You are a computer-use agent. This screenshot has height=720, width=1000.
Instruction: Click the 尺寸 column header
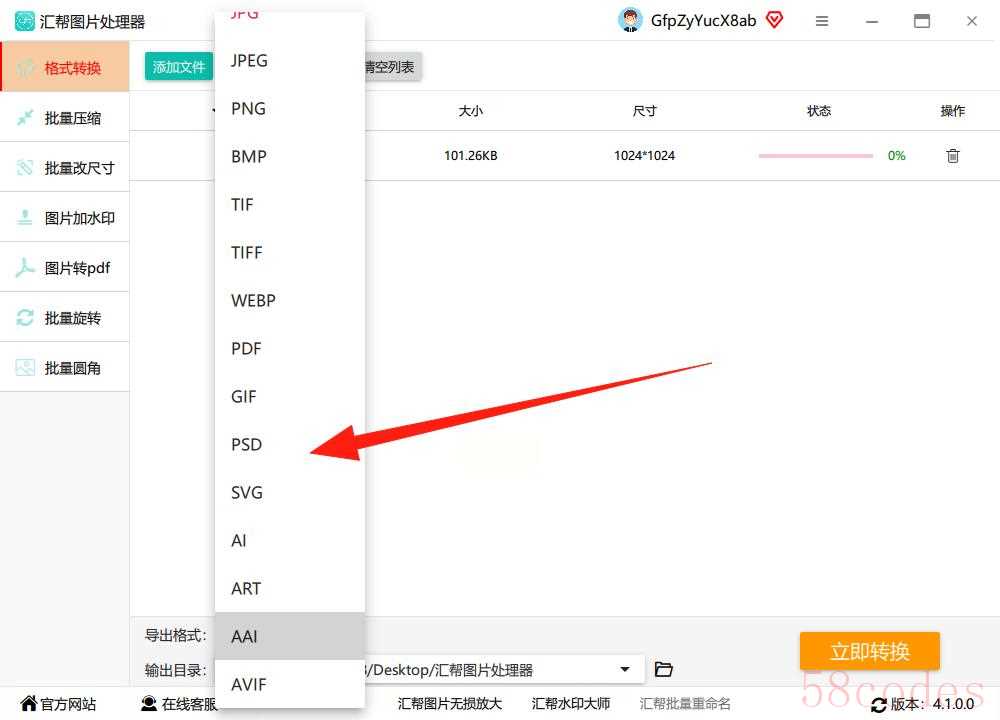click(x=644, y=111)
